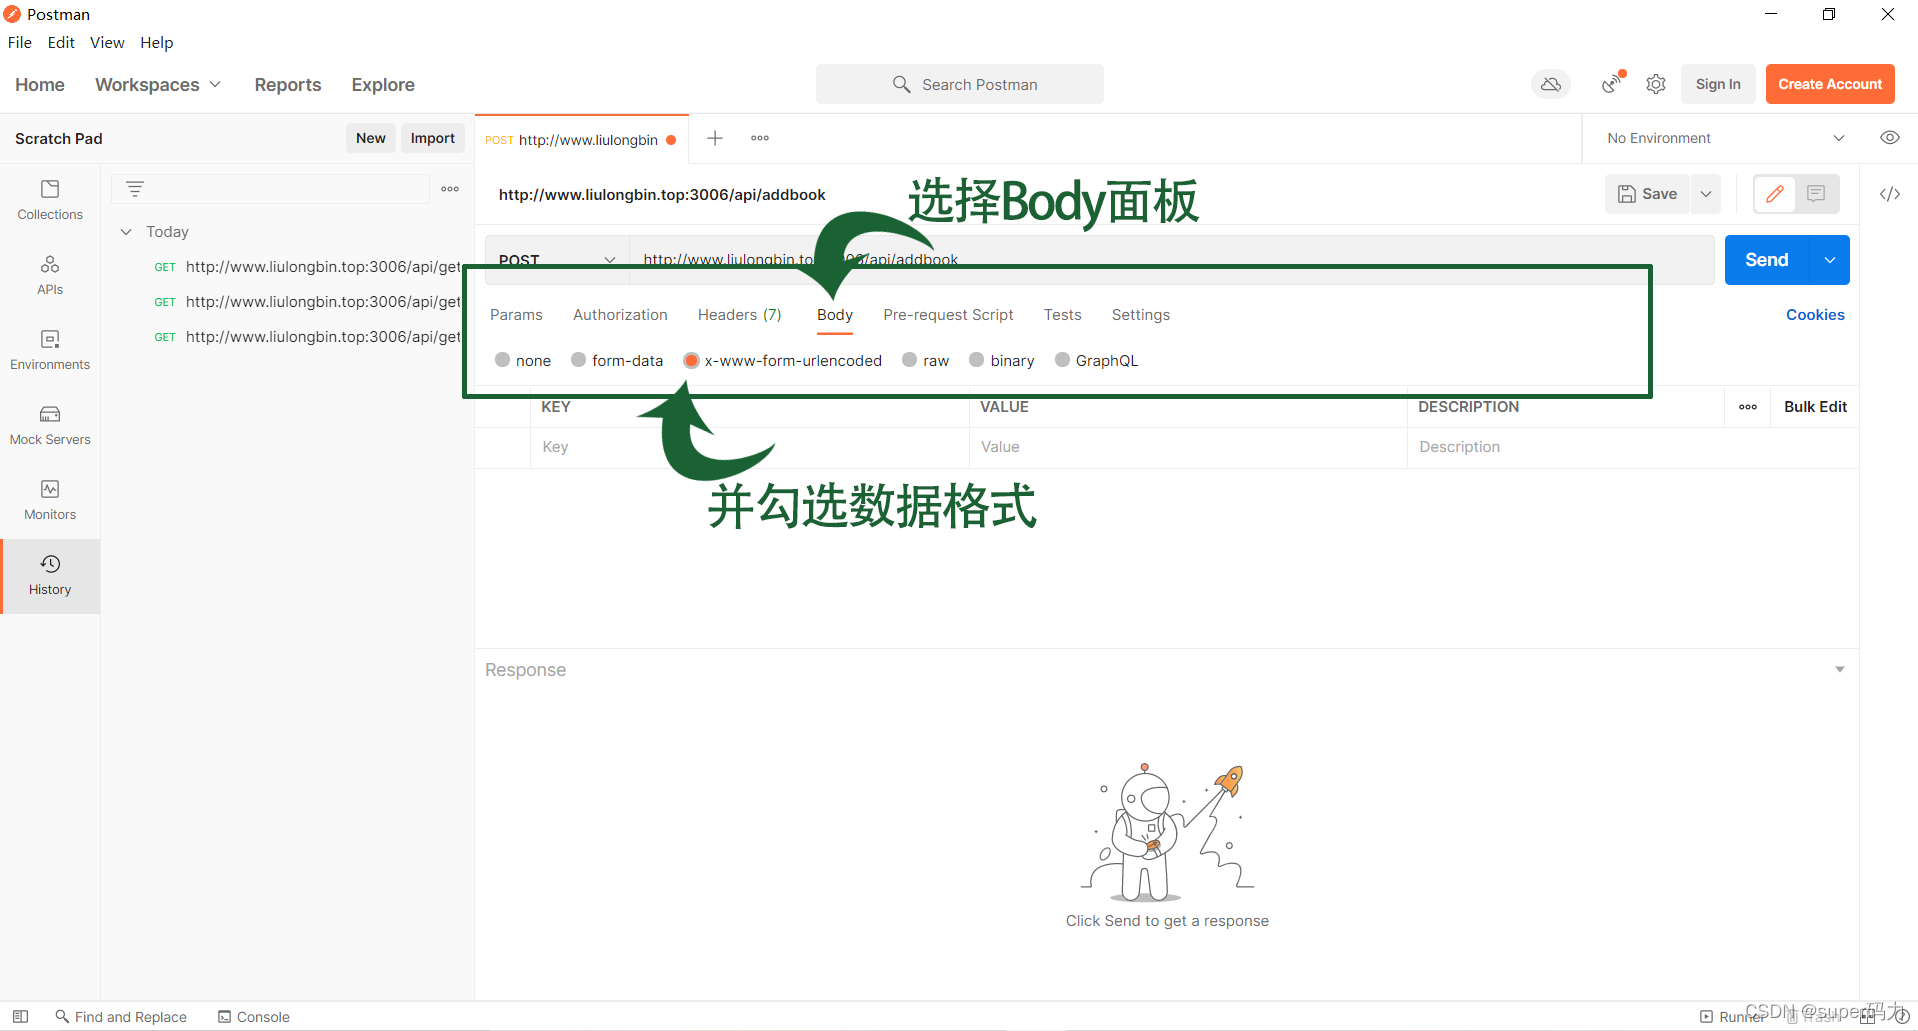Open the POST method dropdown
The image size is (1918, 1031).
(x=557, y=260)
